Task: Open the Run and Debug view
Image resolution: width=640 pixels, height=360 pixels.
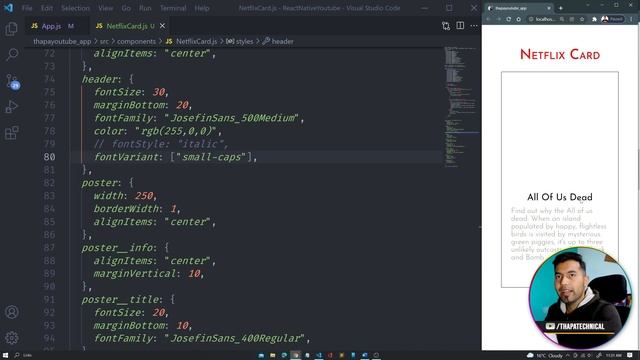Action: pyautogui.click(x=11, y=107)
